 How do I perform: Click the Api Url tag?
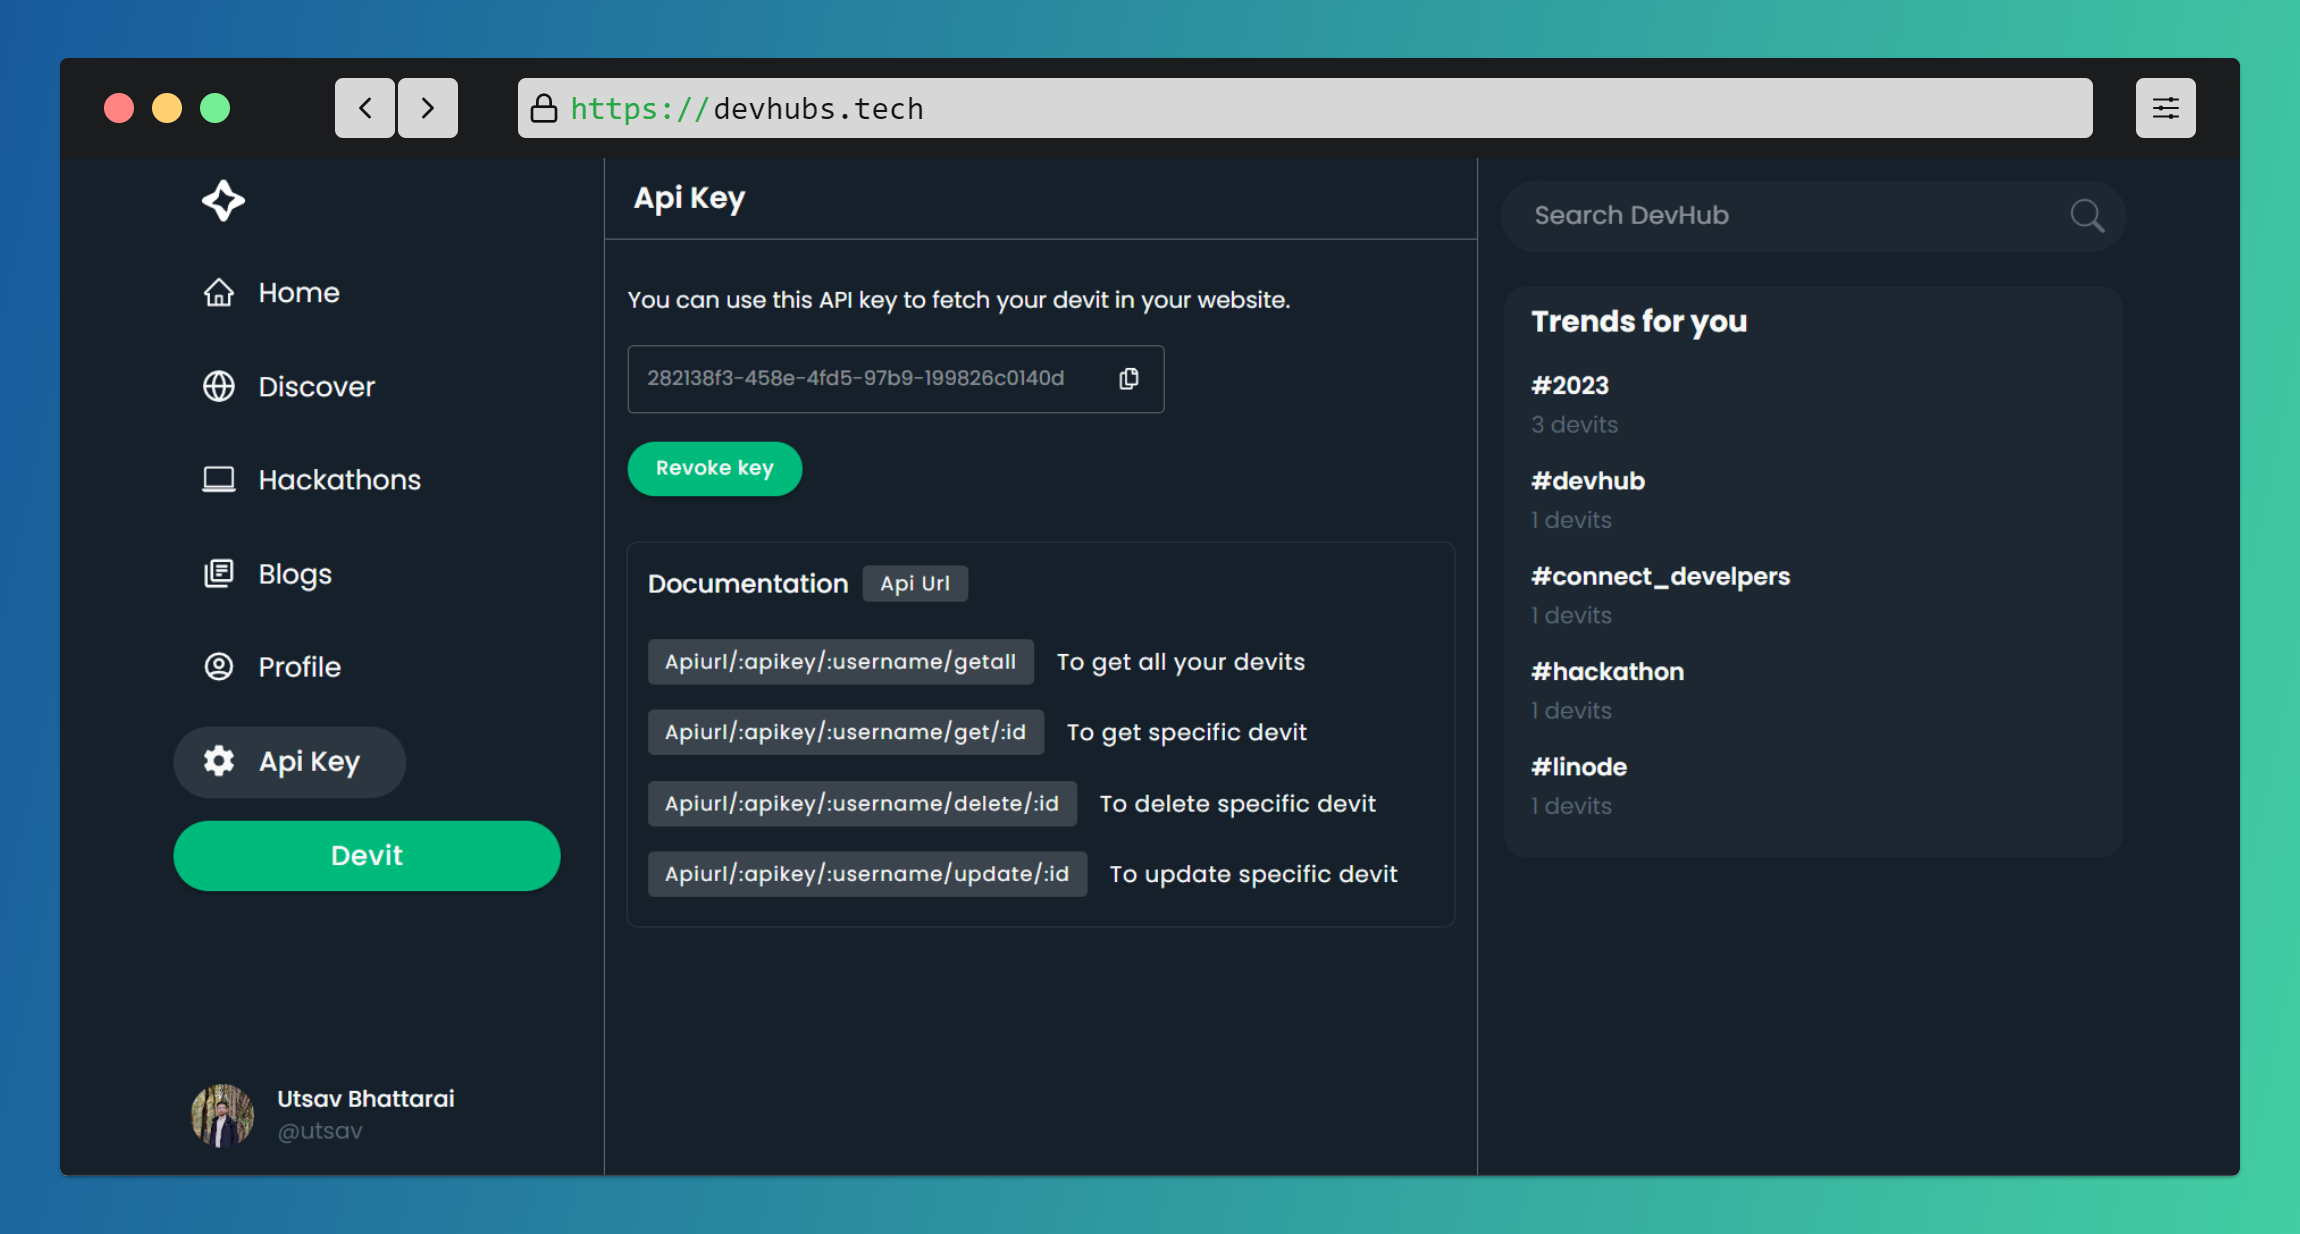[915, 584]
